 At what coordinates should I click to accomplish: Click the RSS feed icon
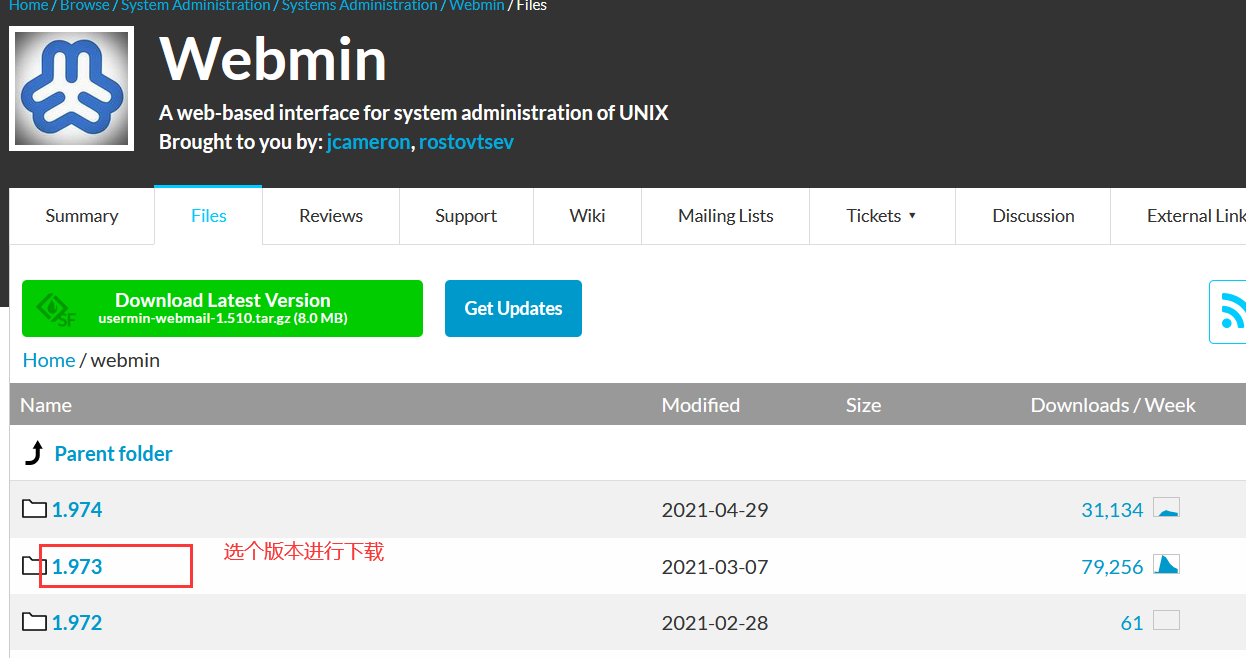point(1233,311)
